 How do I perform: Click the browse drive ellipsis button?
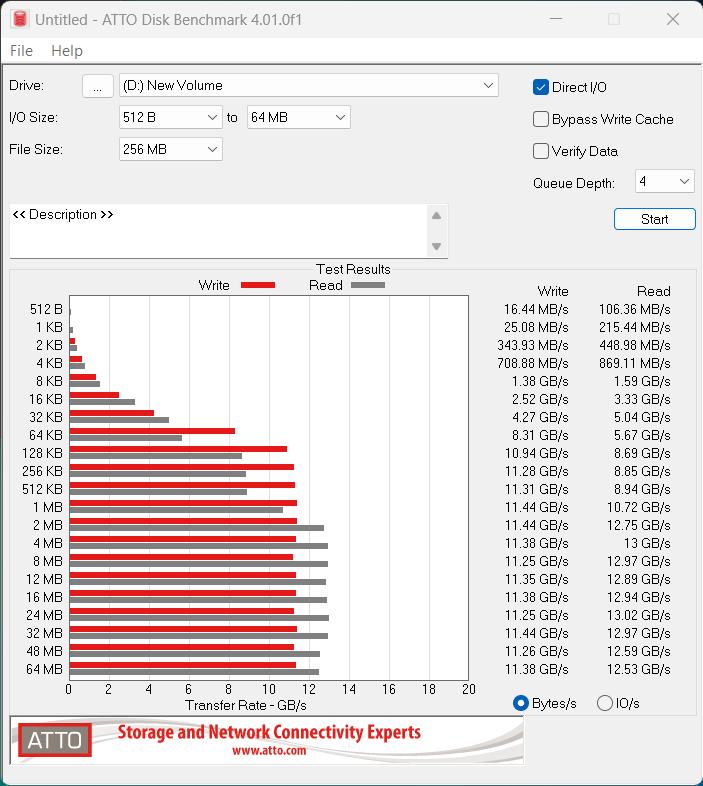point(97,86)
